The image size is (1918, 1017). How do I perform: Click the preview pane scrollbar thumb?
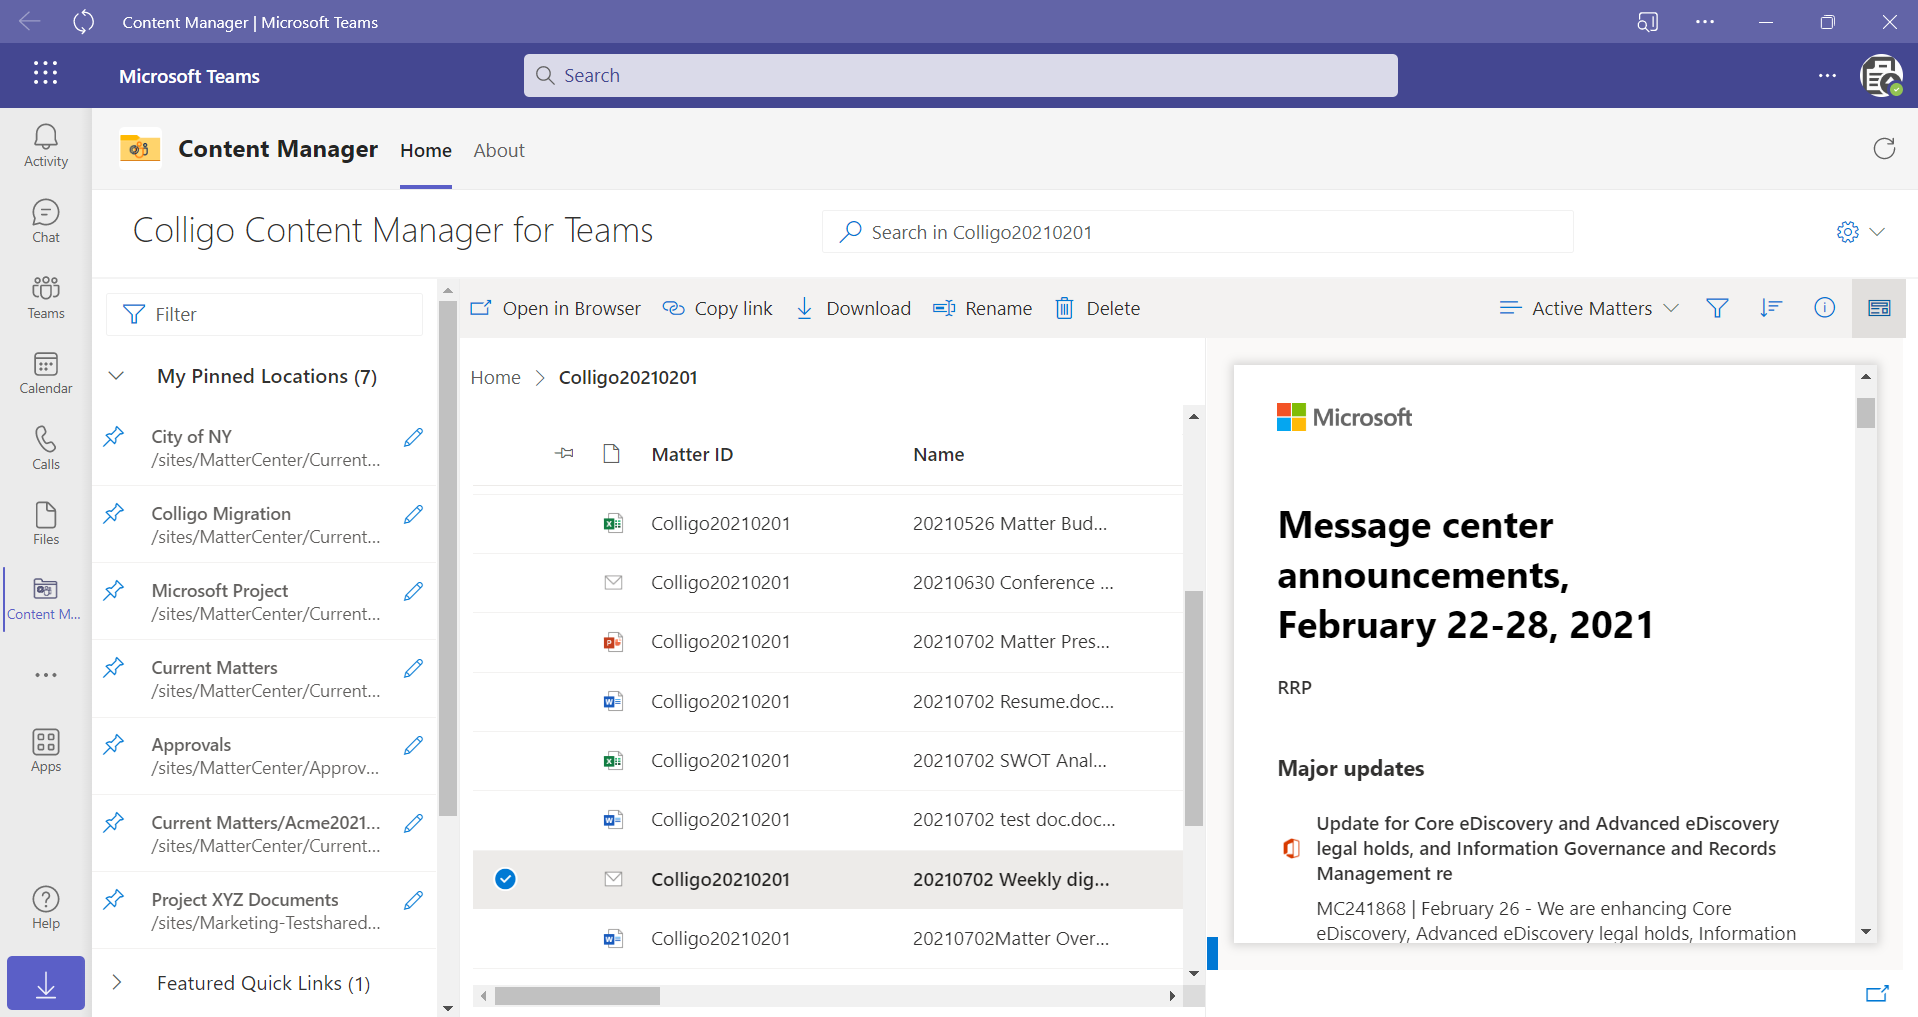pyautogui.click(x=1866, y=413)
